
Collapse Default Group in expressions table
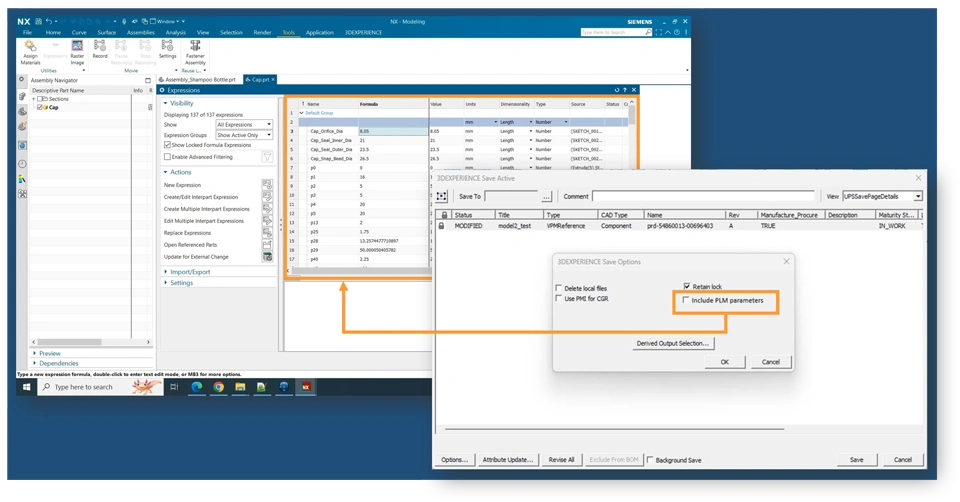[x=301, y=113]
